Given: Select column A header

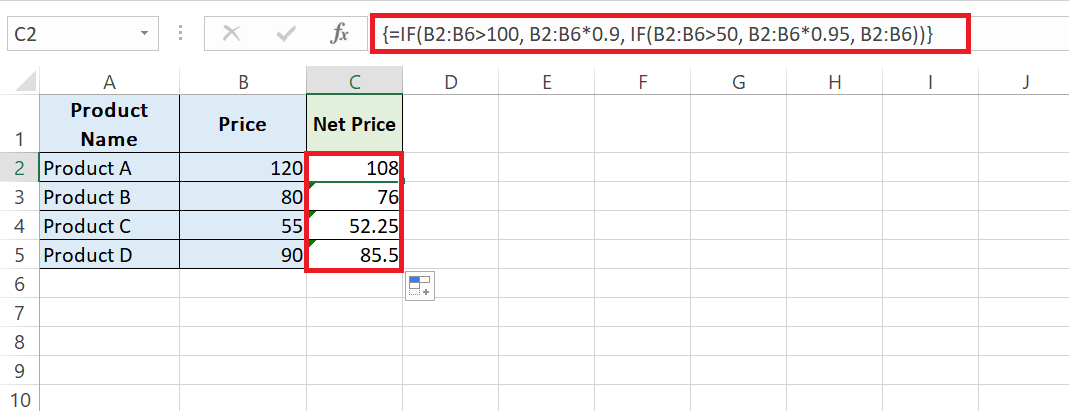Looking at the screenshot, I should [109, 82].
